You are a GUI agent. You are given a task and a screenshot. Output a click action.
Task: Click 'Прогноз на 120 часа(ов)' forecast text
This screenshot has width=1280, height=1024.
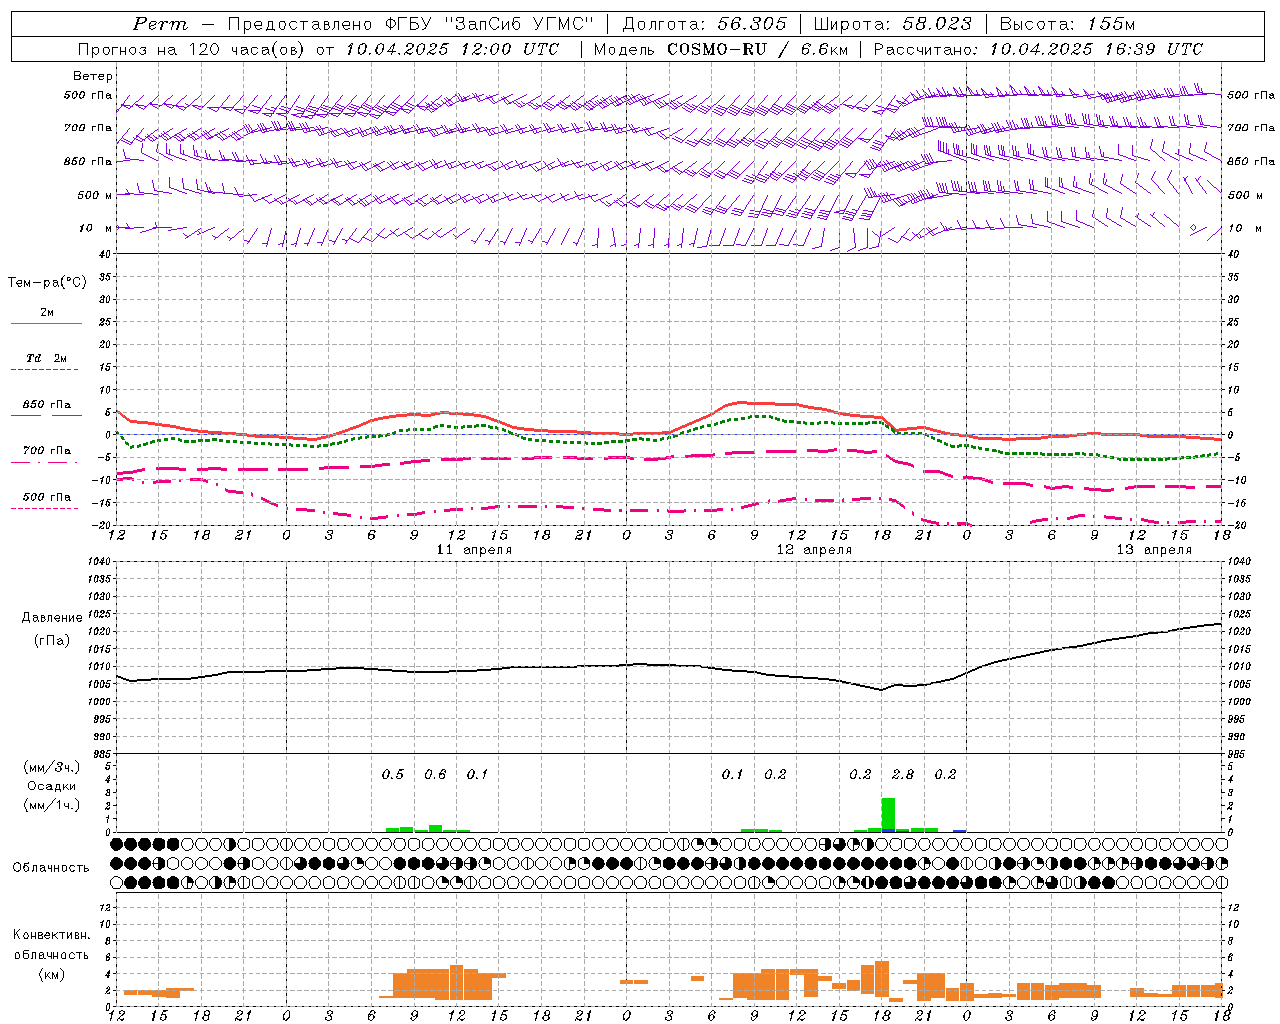pos(193,49)
